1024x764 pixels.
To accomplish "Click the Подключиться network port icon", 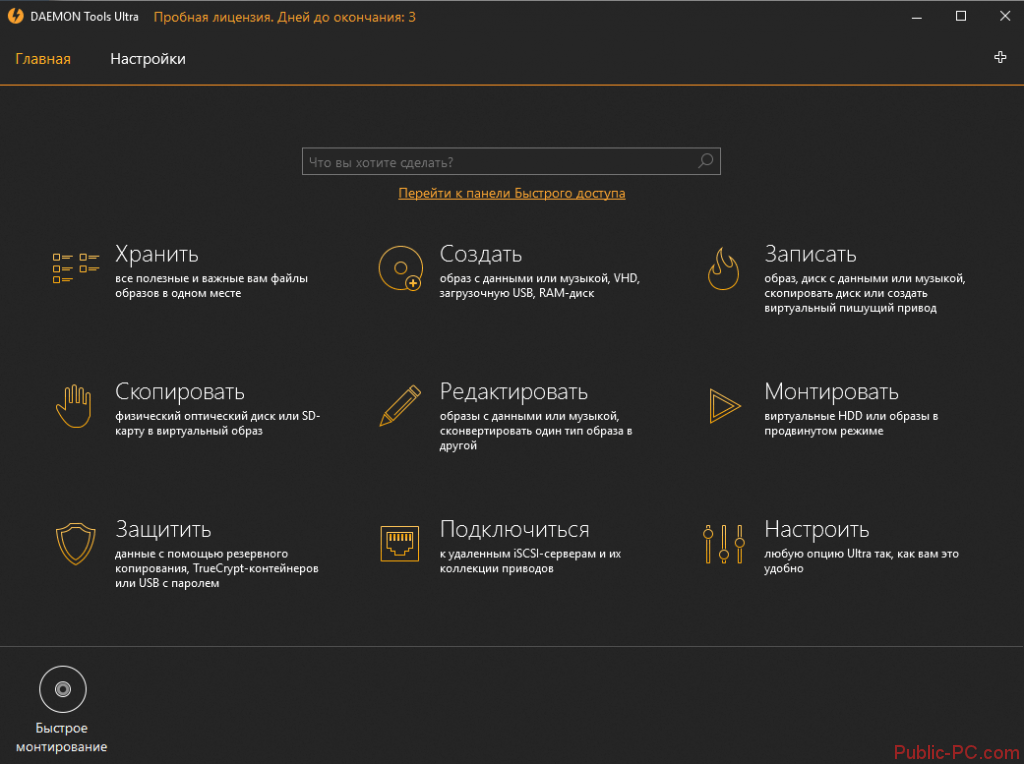I will pos(399,543).
